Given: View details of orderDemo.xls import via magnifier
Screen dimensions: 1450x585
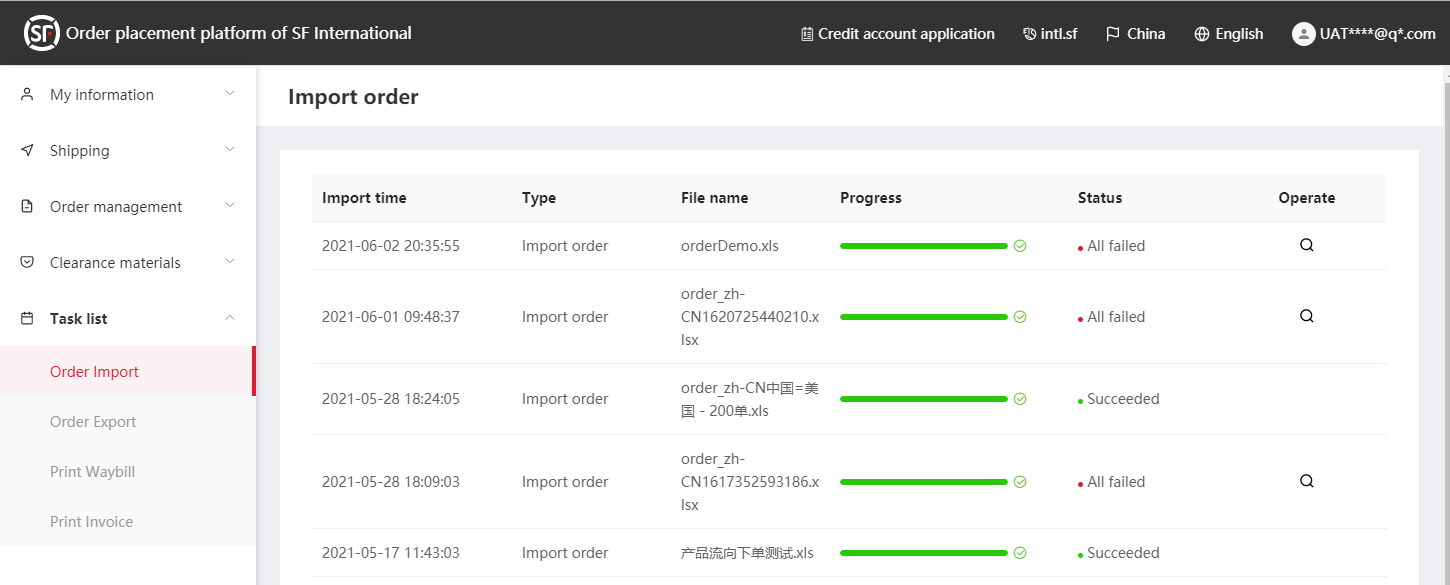Looking at the screenshot, I should click(x=1306, y=245).
